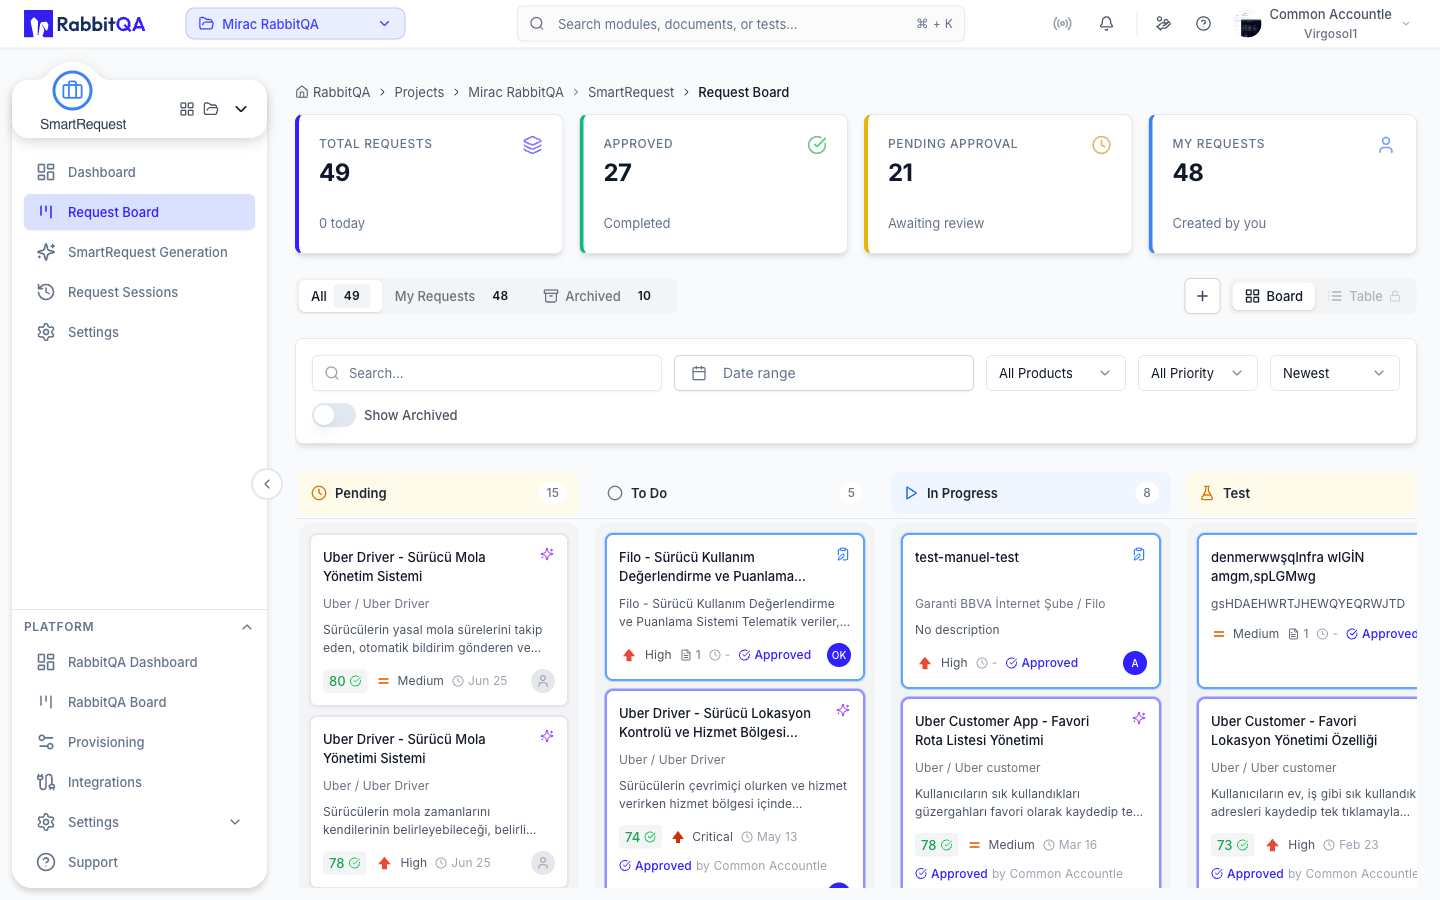The width and height of the screenshot is (1440, 900).
Task: Go to Provisioning
Action: tap(139, 742)
